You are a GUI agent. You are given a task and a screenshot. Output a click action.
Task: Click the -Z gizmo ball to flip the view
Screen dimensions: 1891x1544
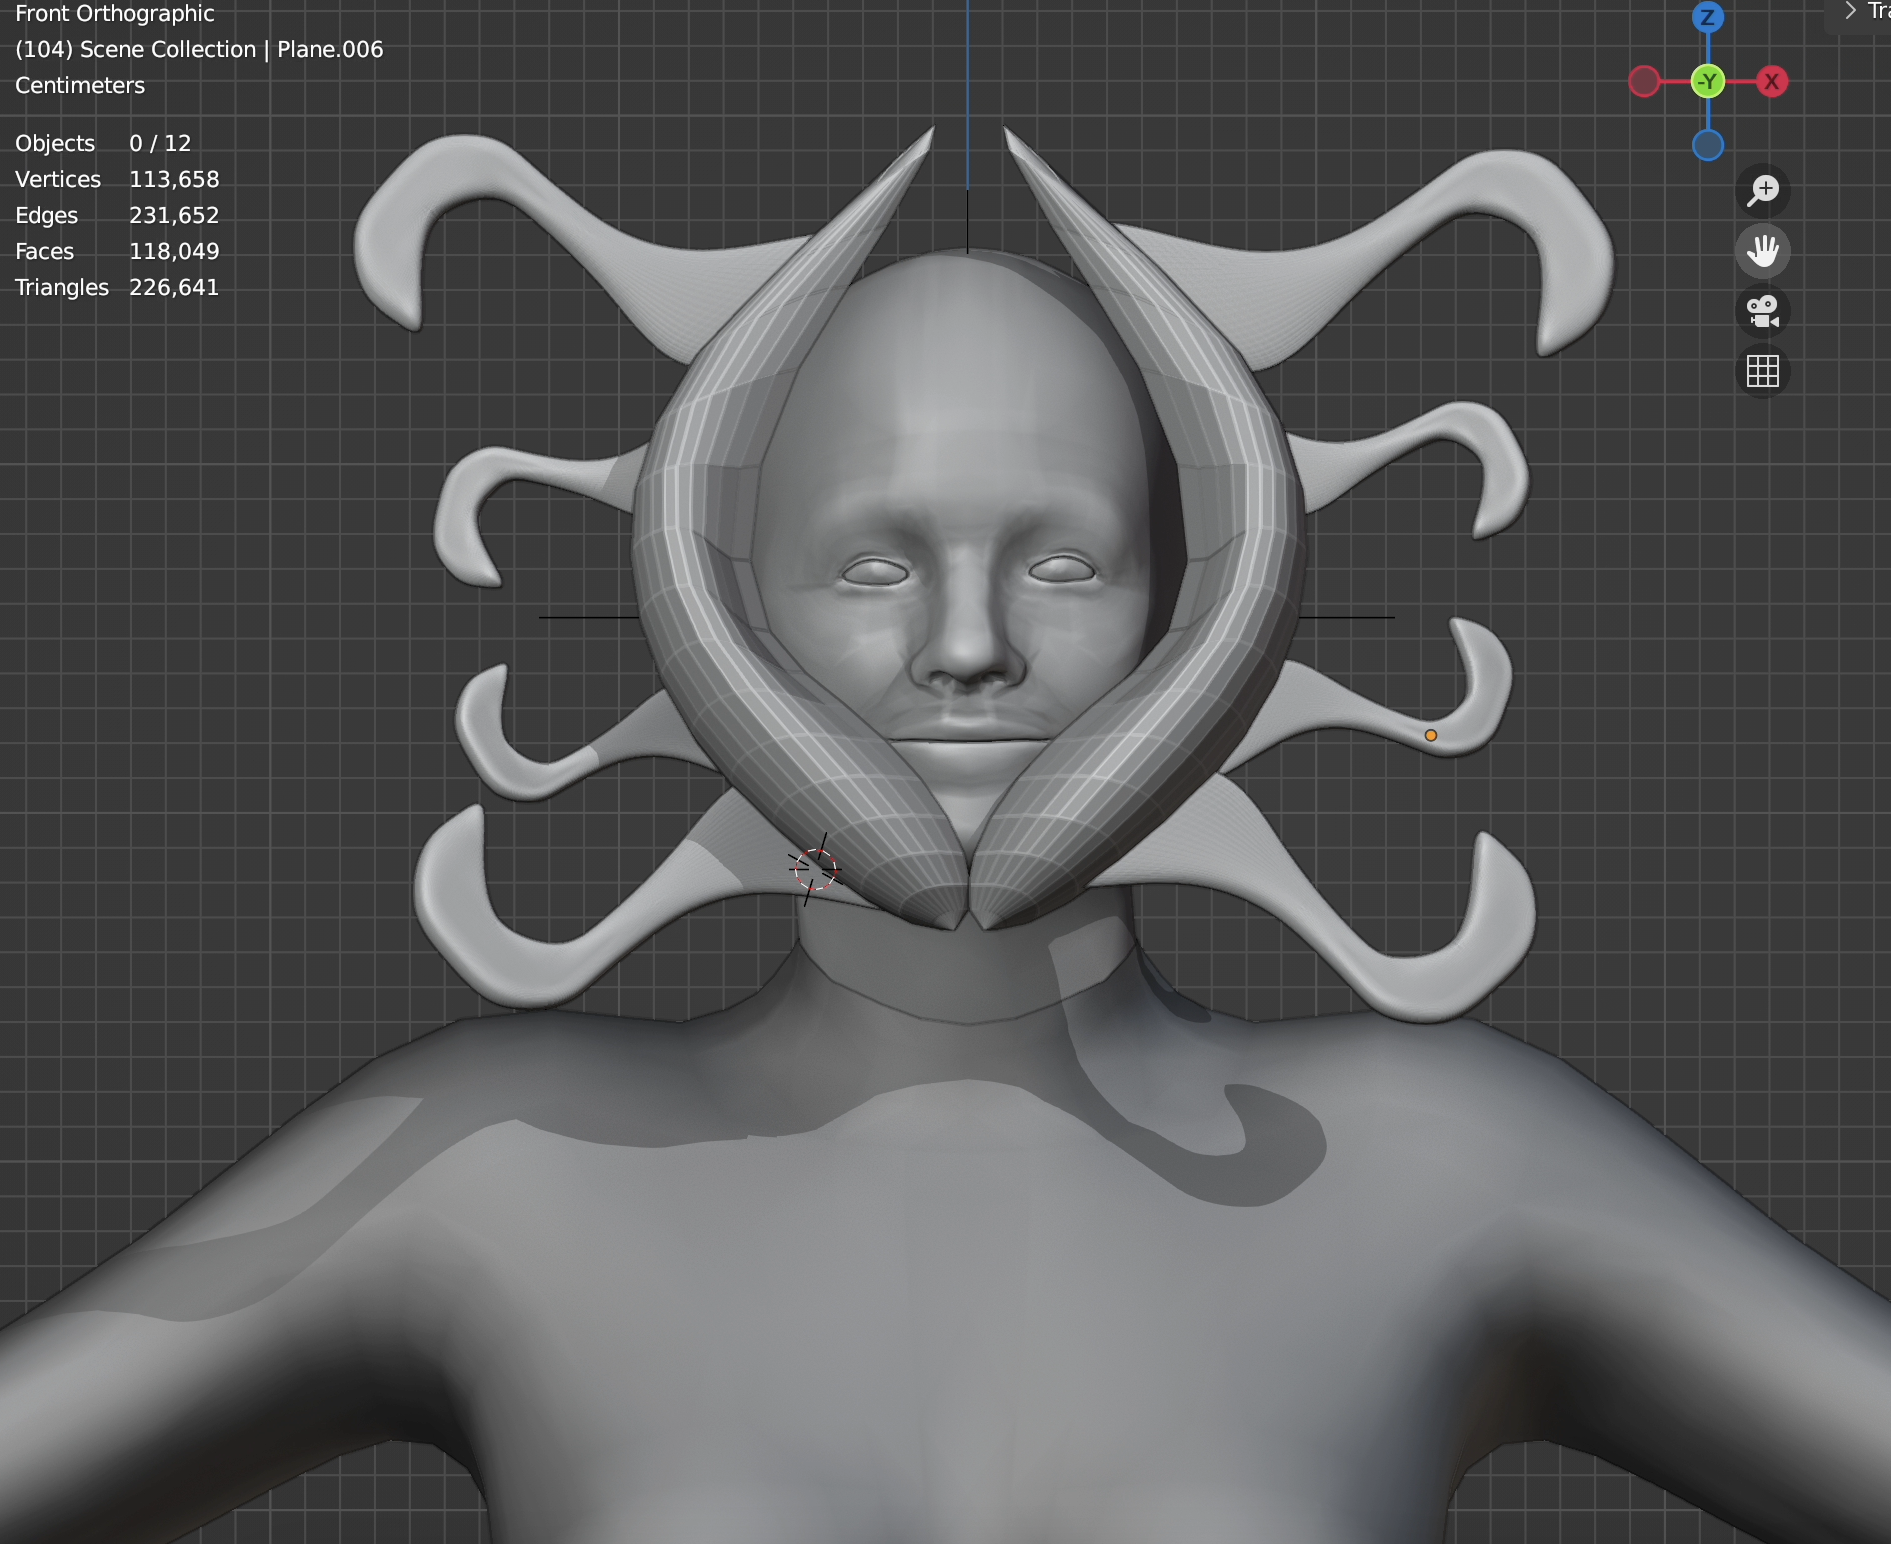[x=1709, y=145]
